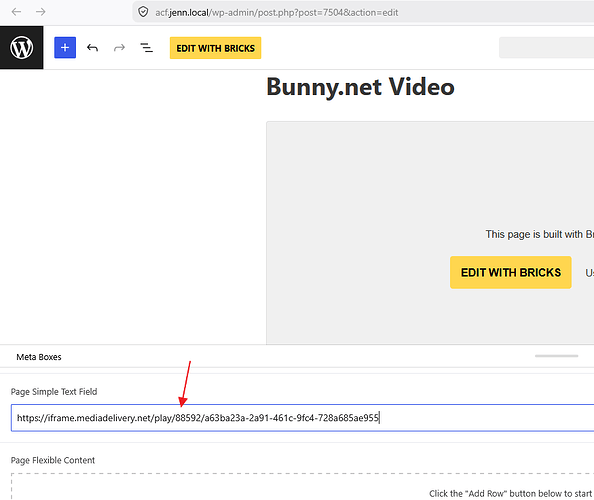Click the "This page is built with" text
This screenshot has width=594, height=500.
pyautogui.click(x=534, y=234)
